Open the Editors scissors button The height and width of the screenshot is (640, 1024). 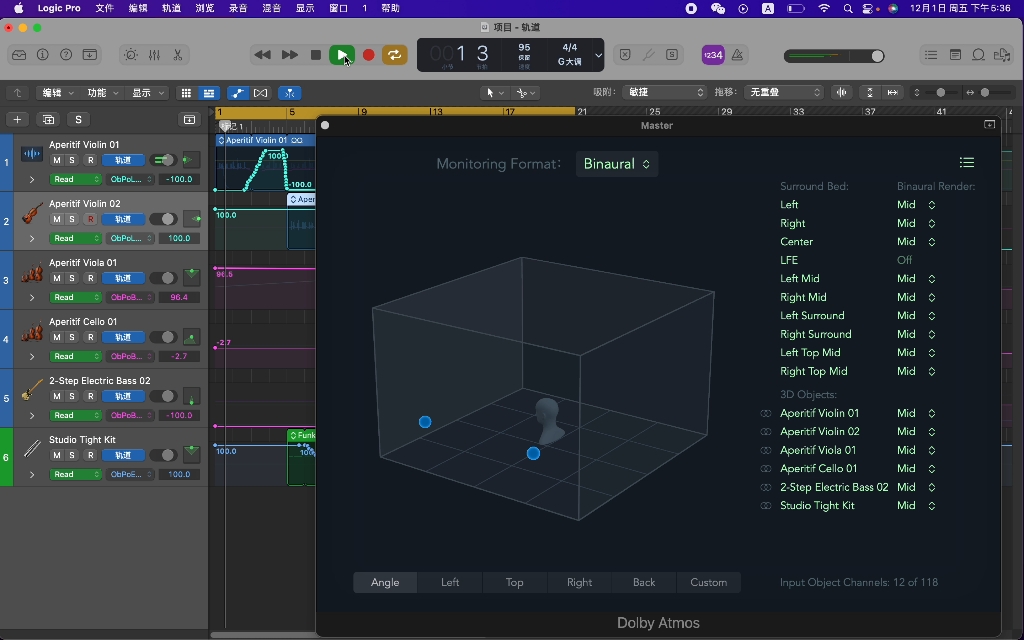[178, 55]
